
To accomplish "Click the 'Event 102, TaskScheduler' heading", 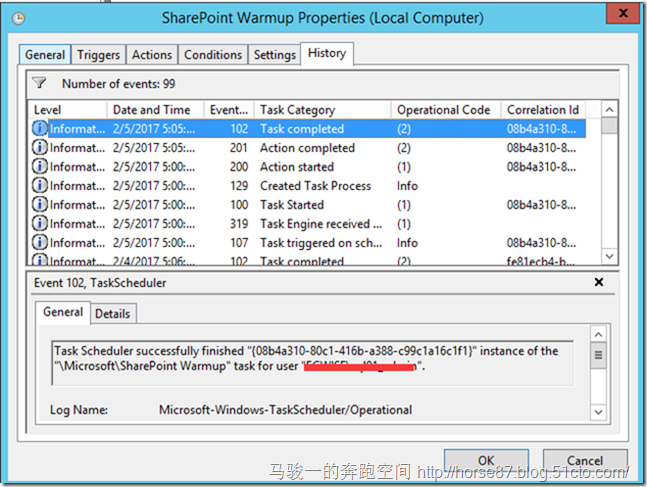I will (100, 283).
